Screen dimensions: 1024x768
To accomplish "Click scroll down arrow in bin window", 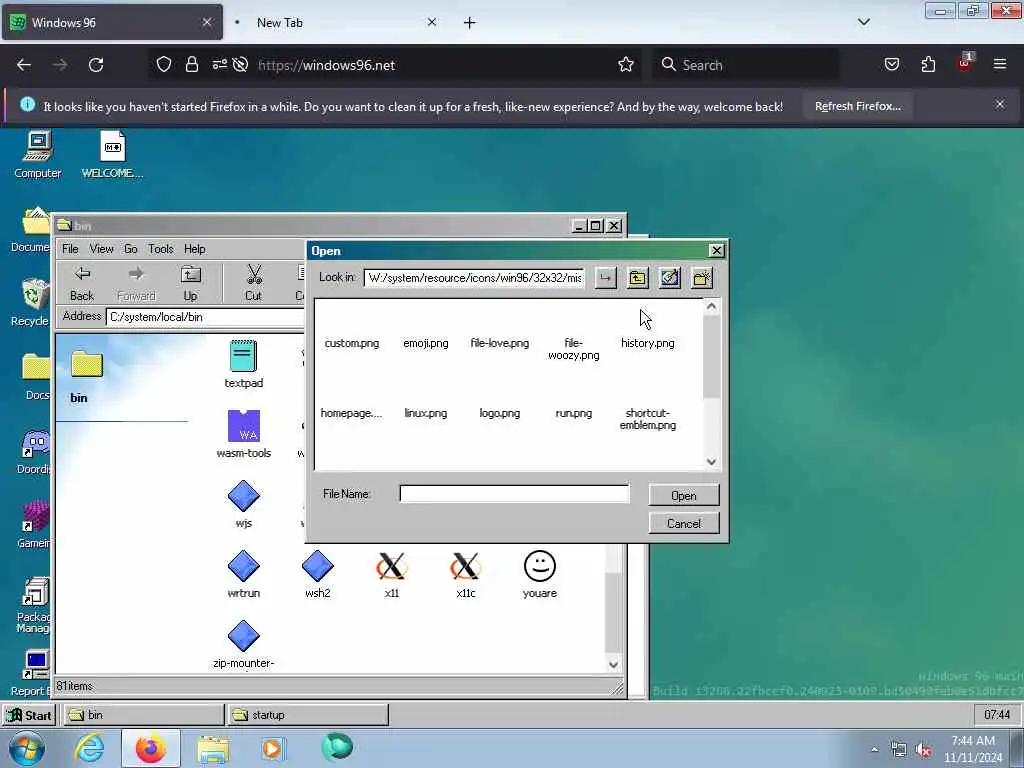I will (613, 664).
